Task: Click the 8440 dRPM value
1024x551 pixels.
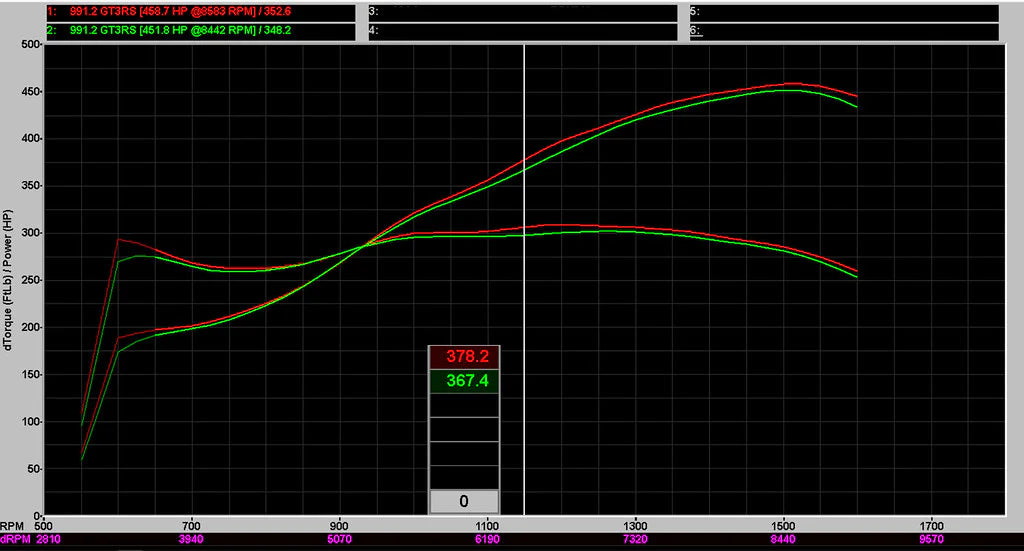Action: [783, 538]
